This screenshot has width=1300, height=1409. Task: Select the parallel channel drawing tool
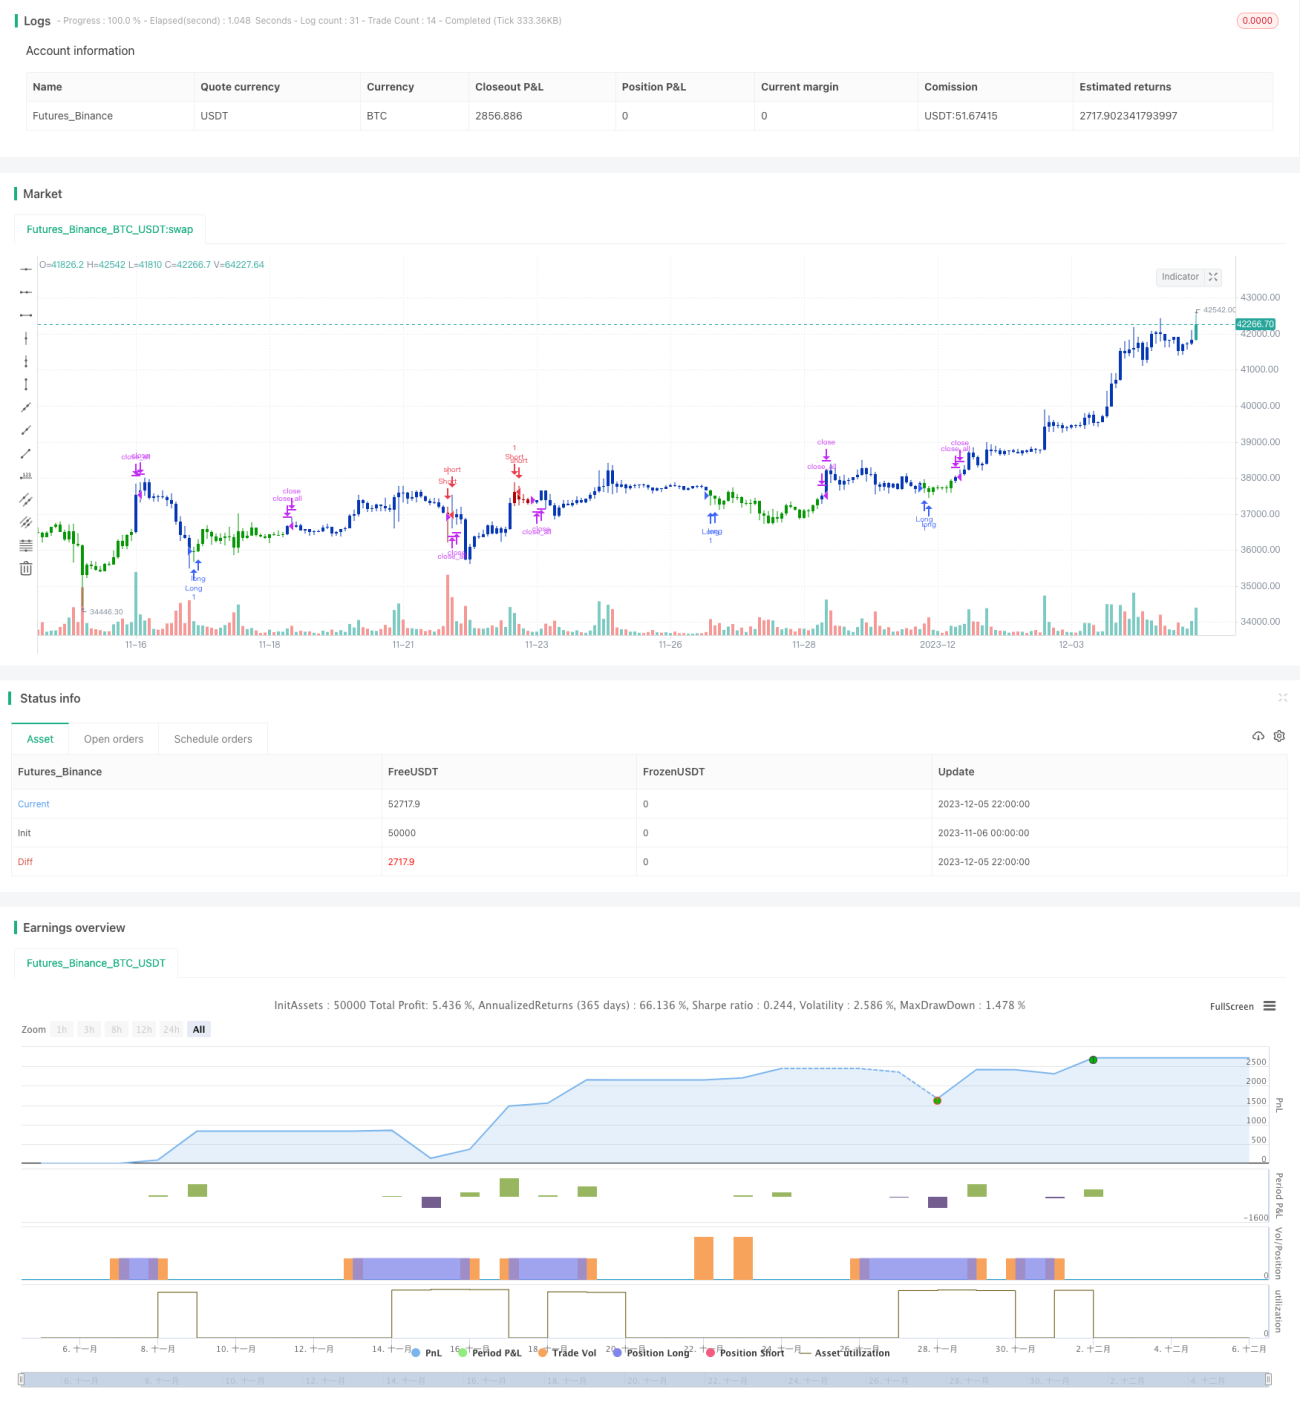coord(26,499)
